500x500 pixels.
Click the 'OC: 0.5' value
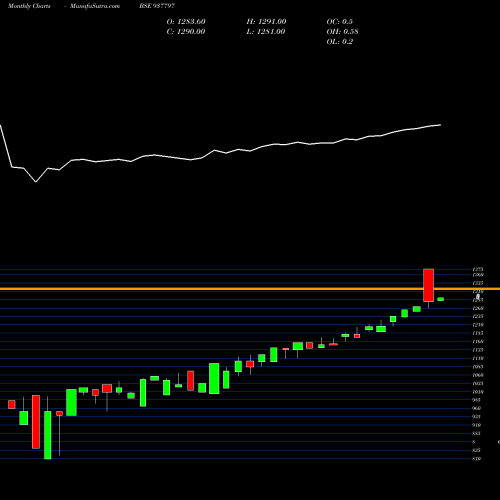pos(339,22)
